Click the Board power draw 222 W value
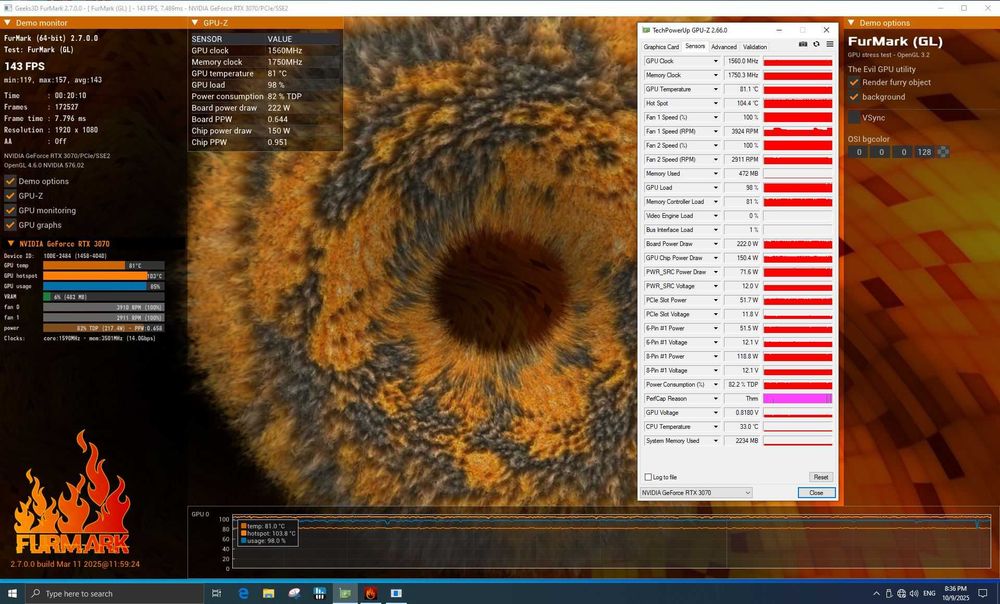This screenshot has width=1000, height=604. (x=279, y=108)
